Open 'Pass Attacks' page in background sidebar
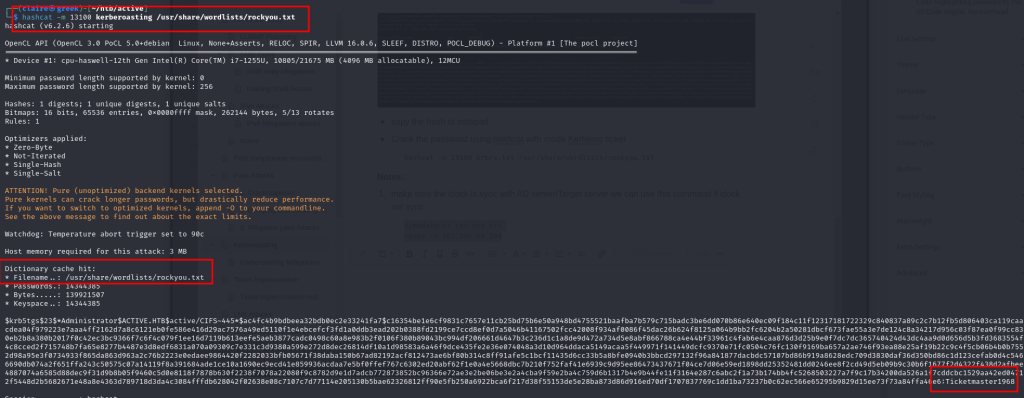Image resolution: width=1024 pixels, height=398 pixels. [x=253, y=175]
